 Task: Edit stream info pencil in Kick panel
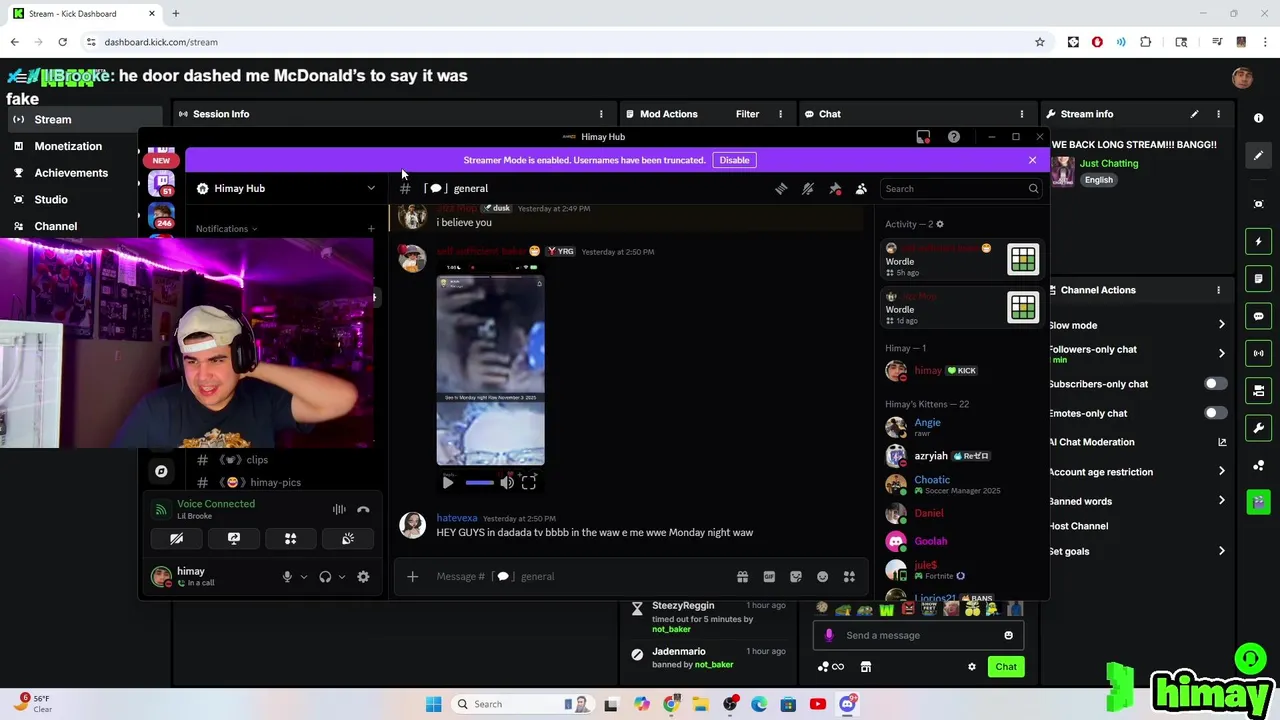pyautogui.click(x=1194, y=114)
